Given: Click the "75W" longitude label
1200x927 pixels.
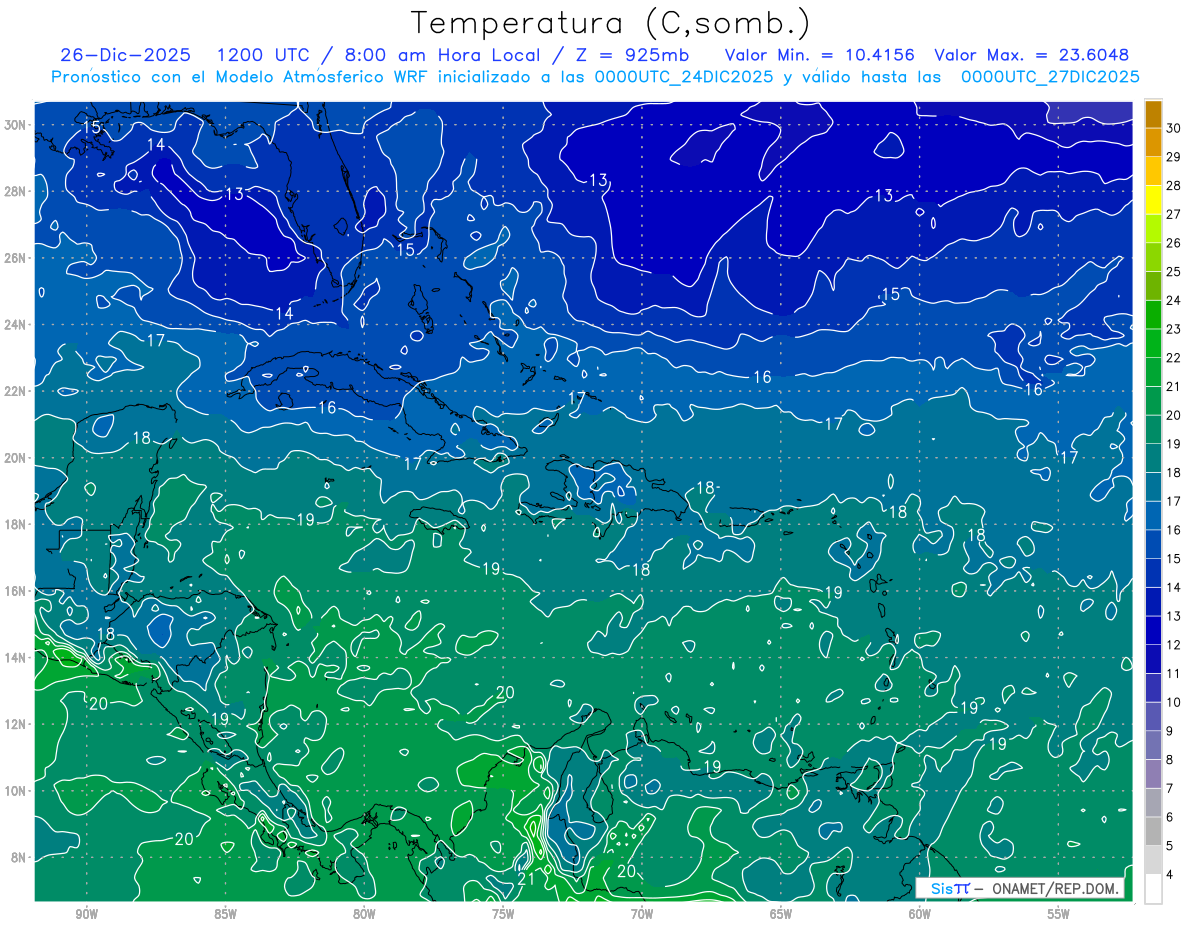Looking at the screenshot, I should (x=503, y=914).
